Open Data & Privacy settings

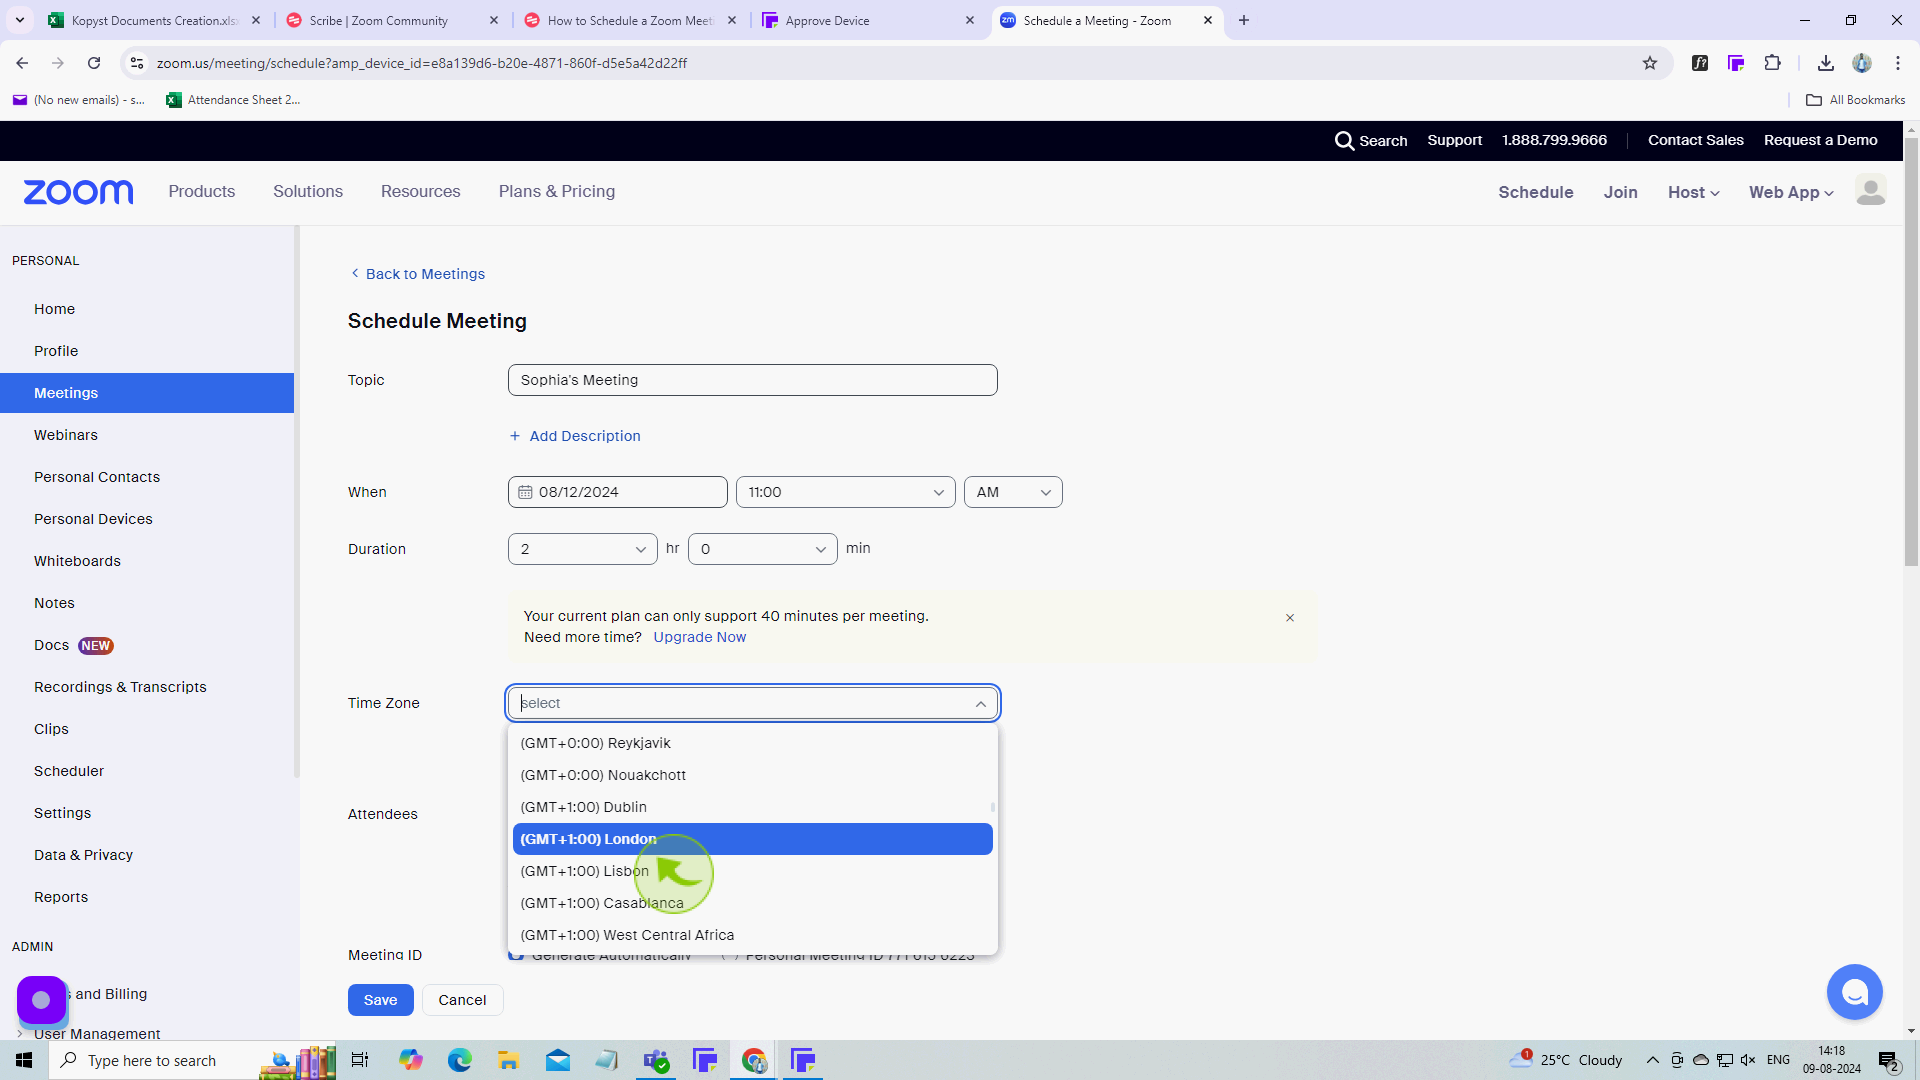tap(83, 855)
